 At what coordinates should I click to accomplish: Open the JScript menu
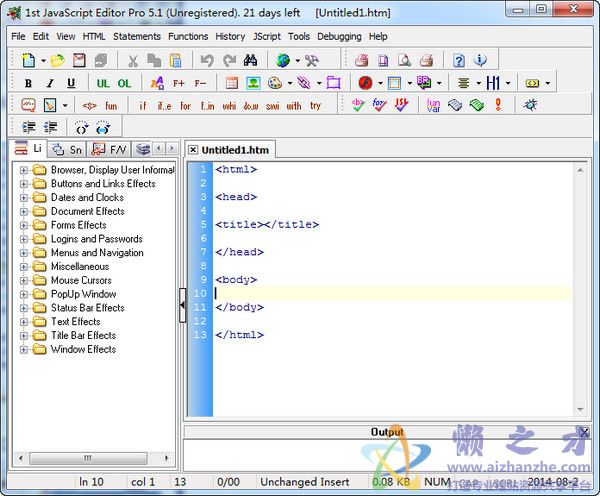click(267, 36)
